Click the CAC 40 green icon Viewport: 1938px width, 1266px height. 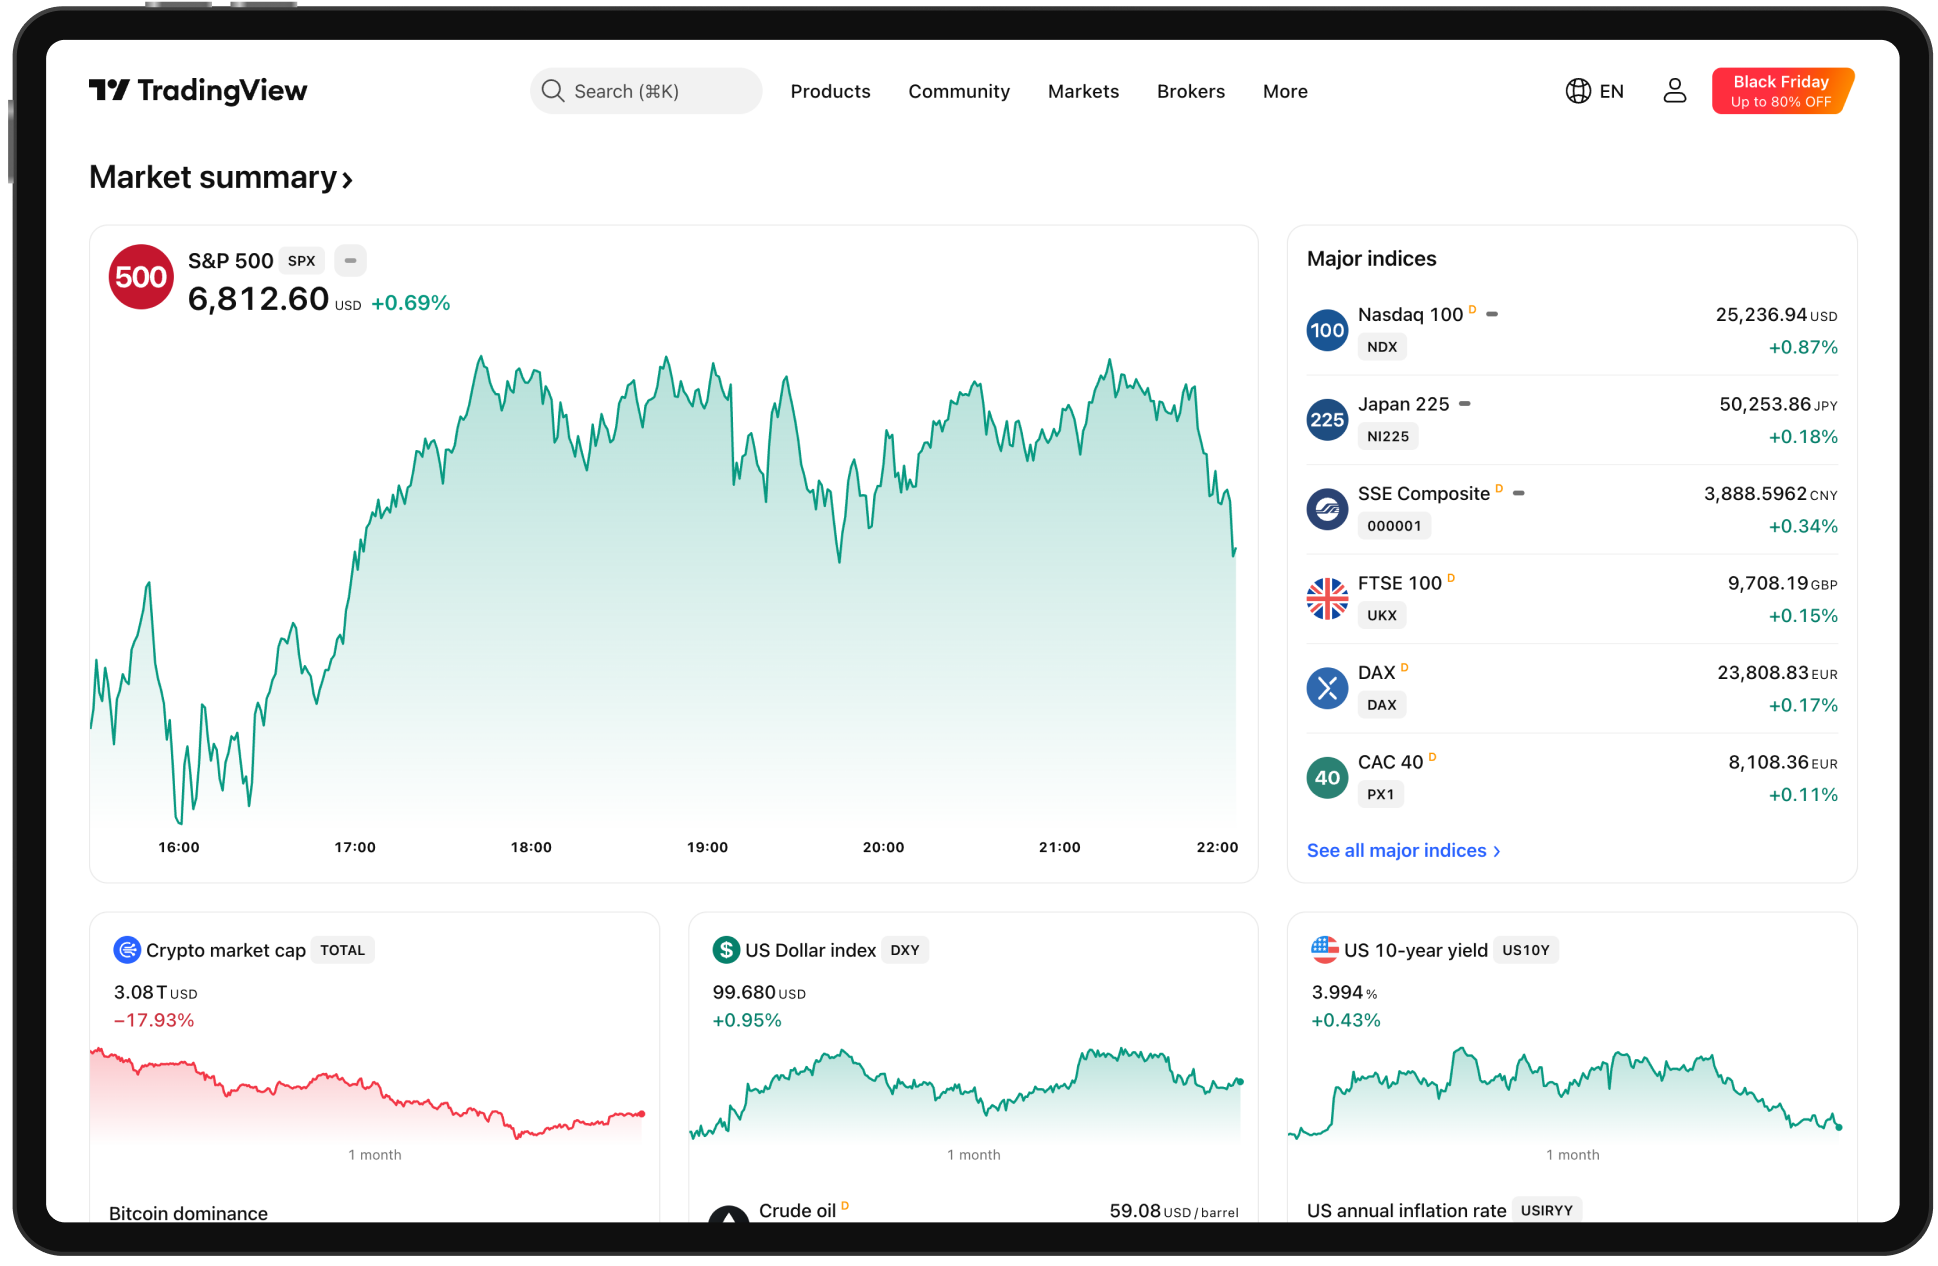click(x=1327, y=778)
